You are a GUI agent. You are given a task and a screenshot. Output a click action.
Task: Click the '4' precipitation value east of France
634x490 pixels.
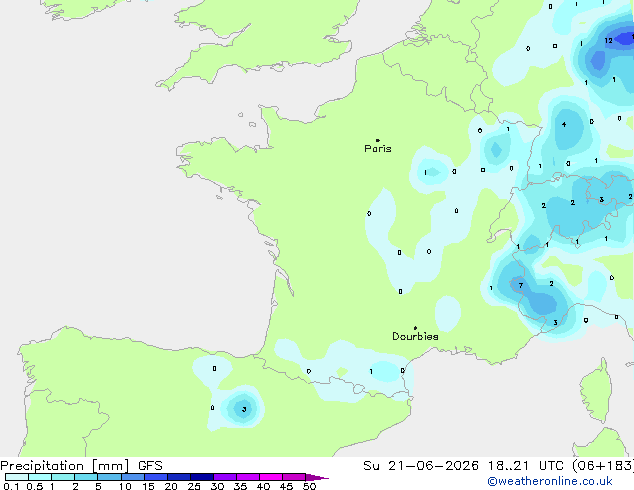564,125
